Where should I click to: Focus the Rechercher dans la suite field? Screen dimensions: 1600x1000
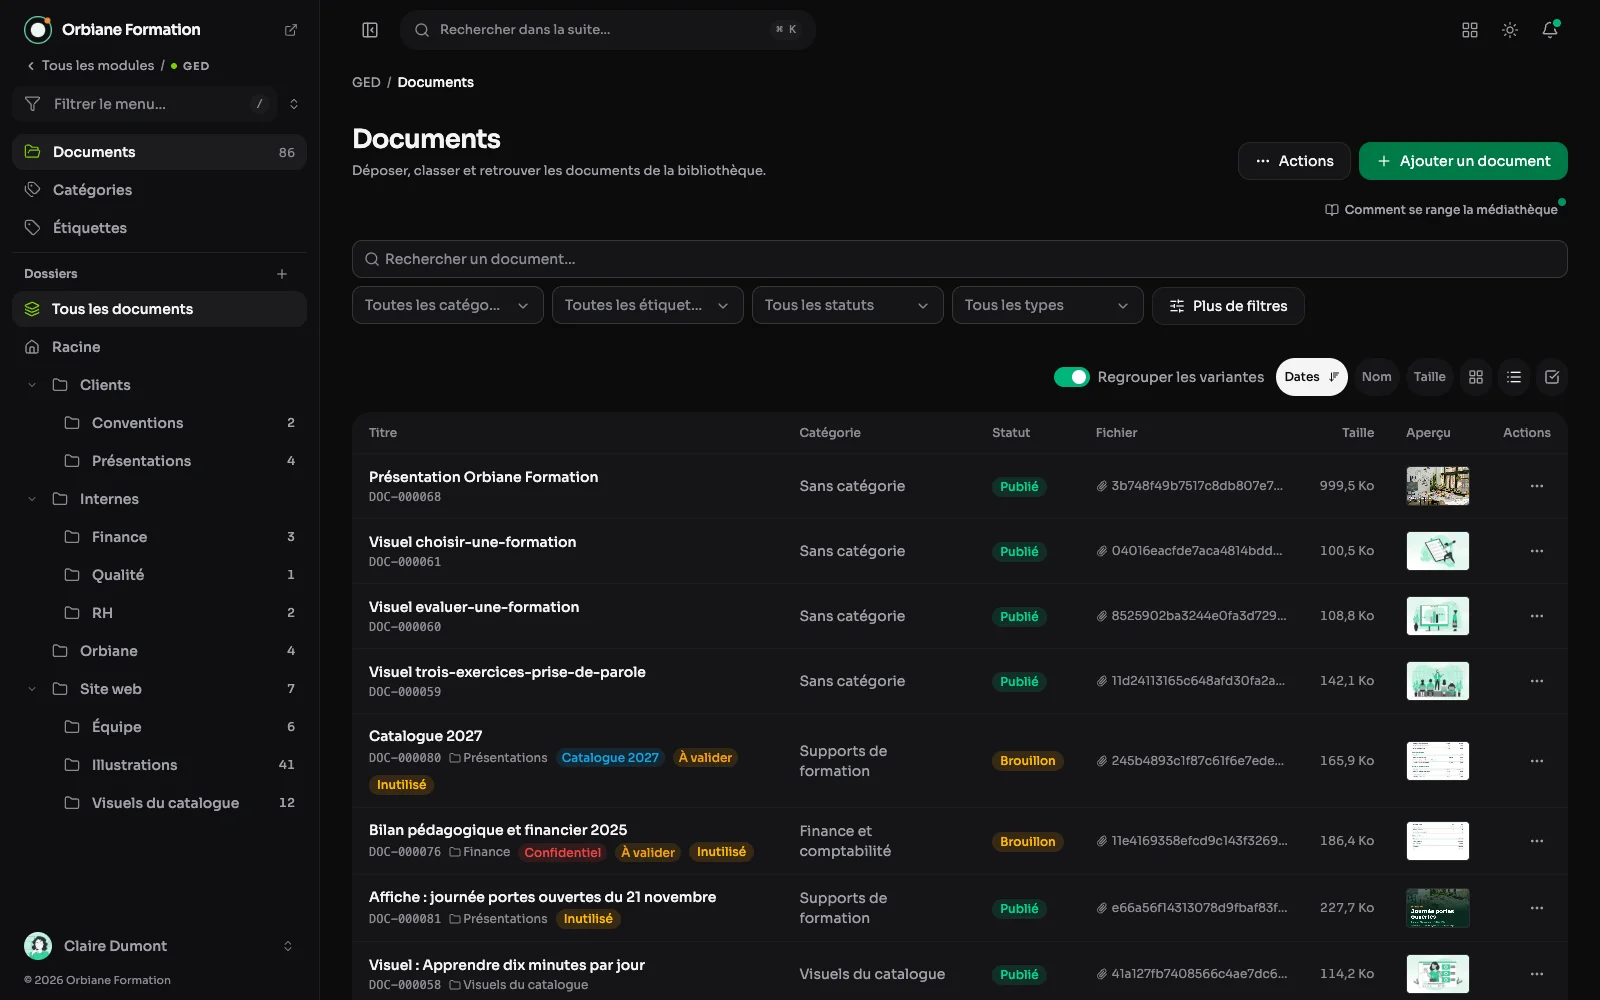[x=608, y=30]
